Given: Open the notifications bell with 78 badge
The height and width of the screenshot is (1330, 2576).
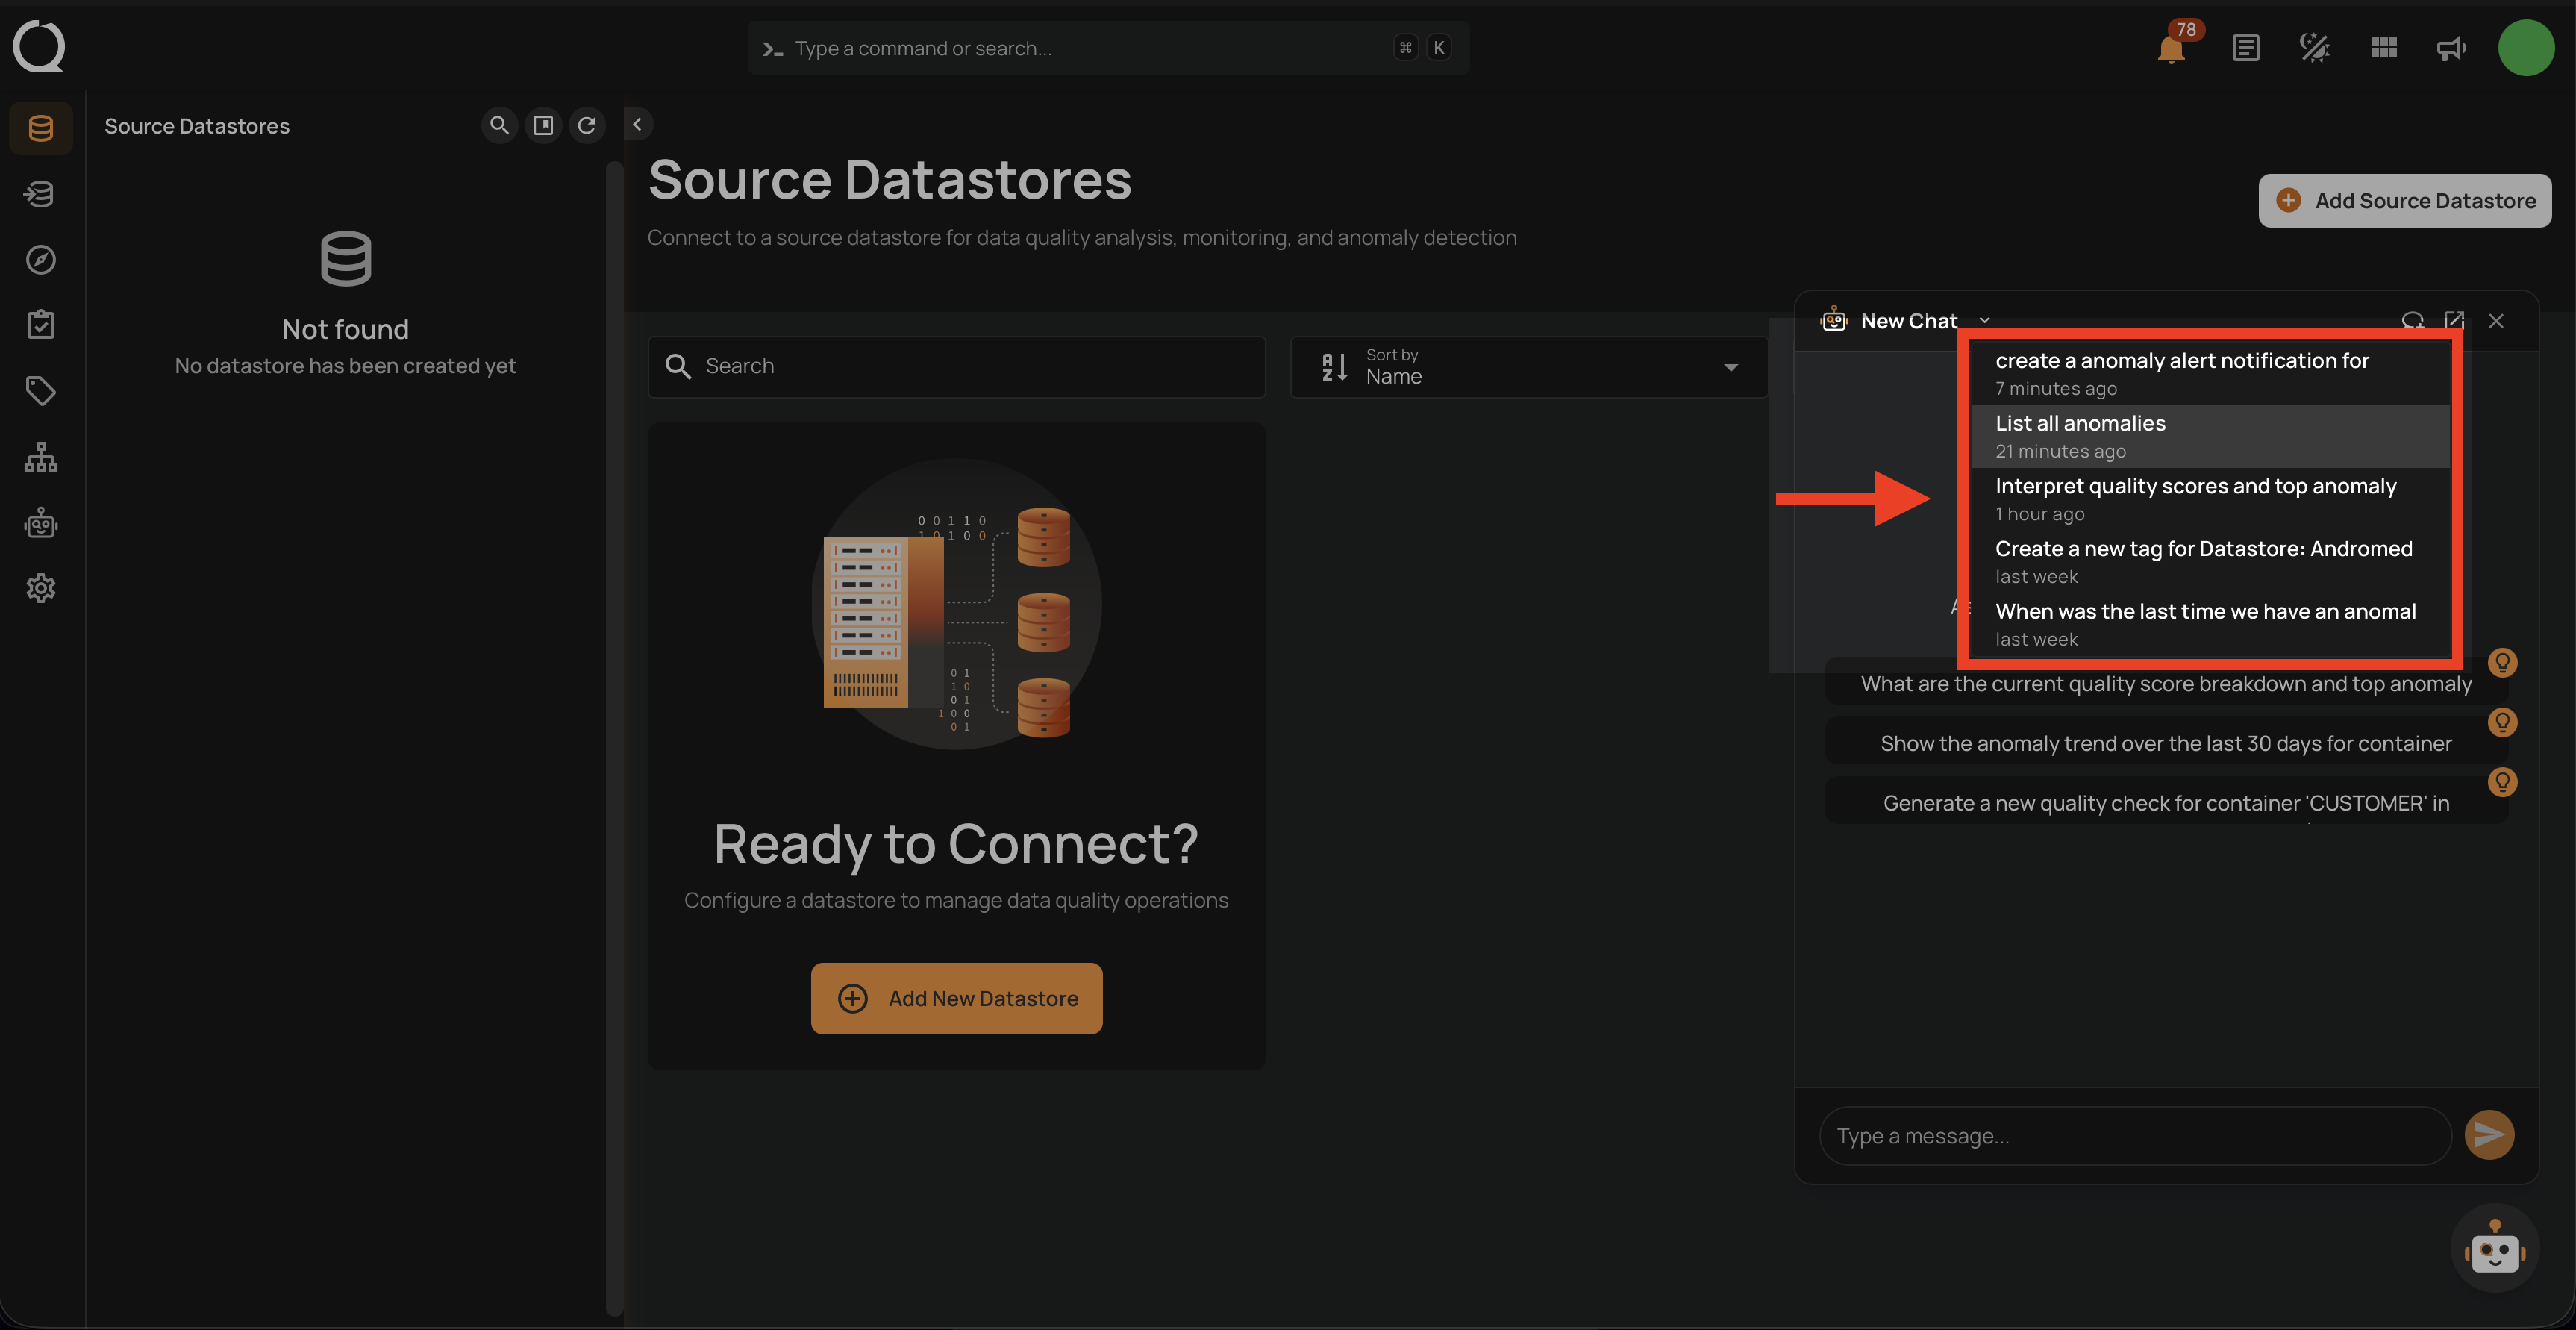Looking at the screenshot, I should click(2171, 48).
